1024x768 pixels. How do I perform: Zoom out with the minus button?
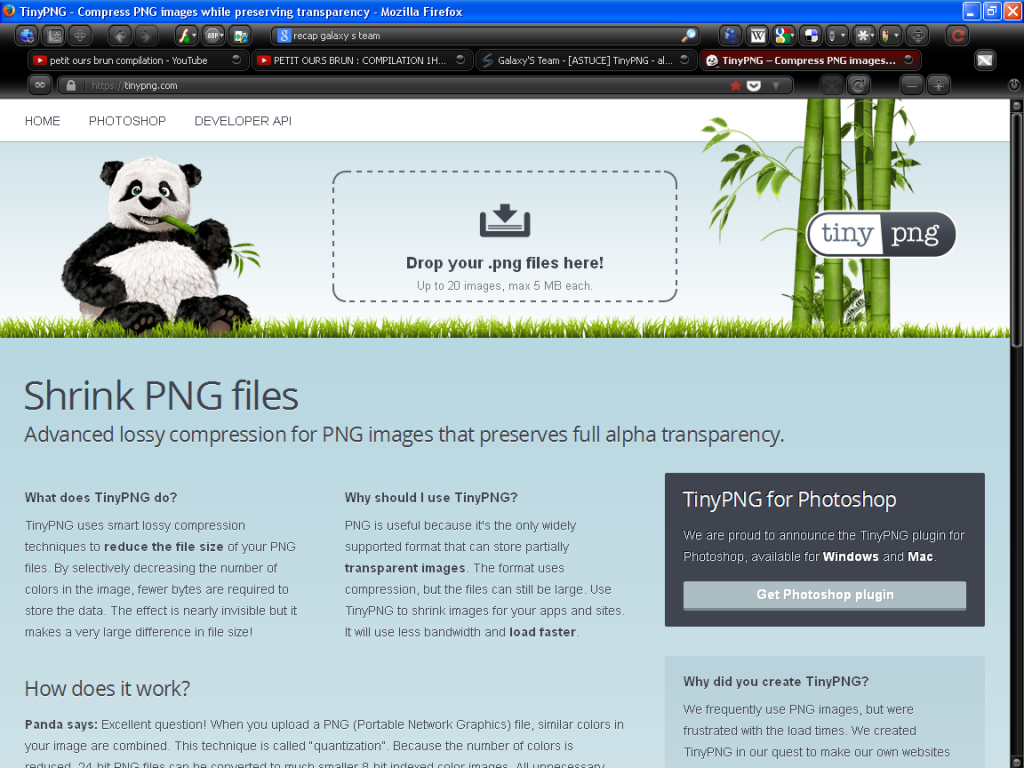point(912,85)
